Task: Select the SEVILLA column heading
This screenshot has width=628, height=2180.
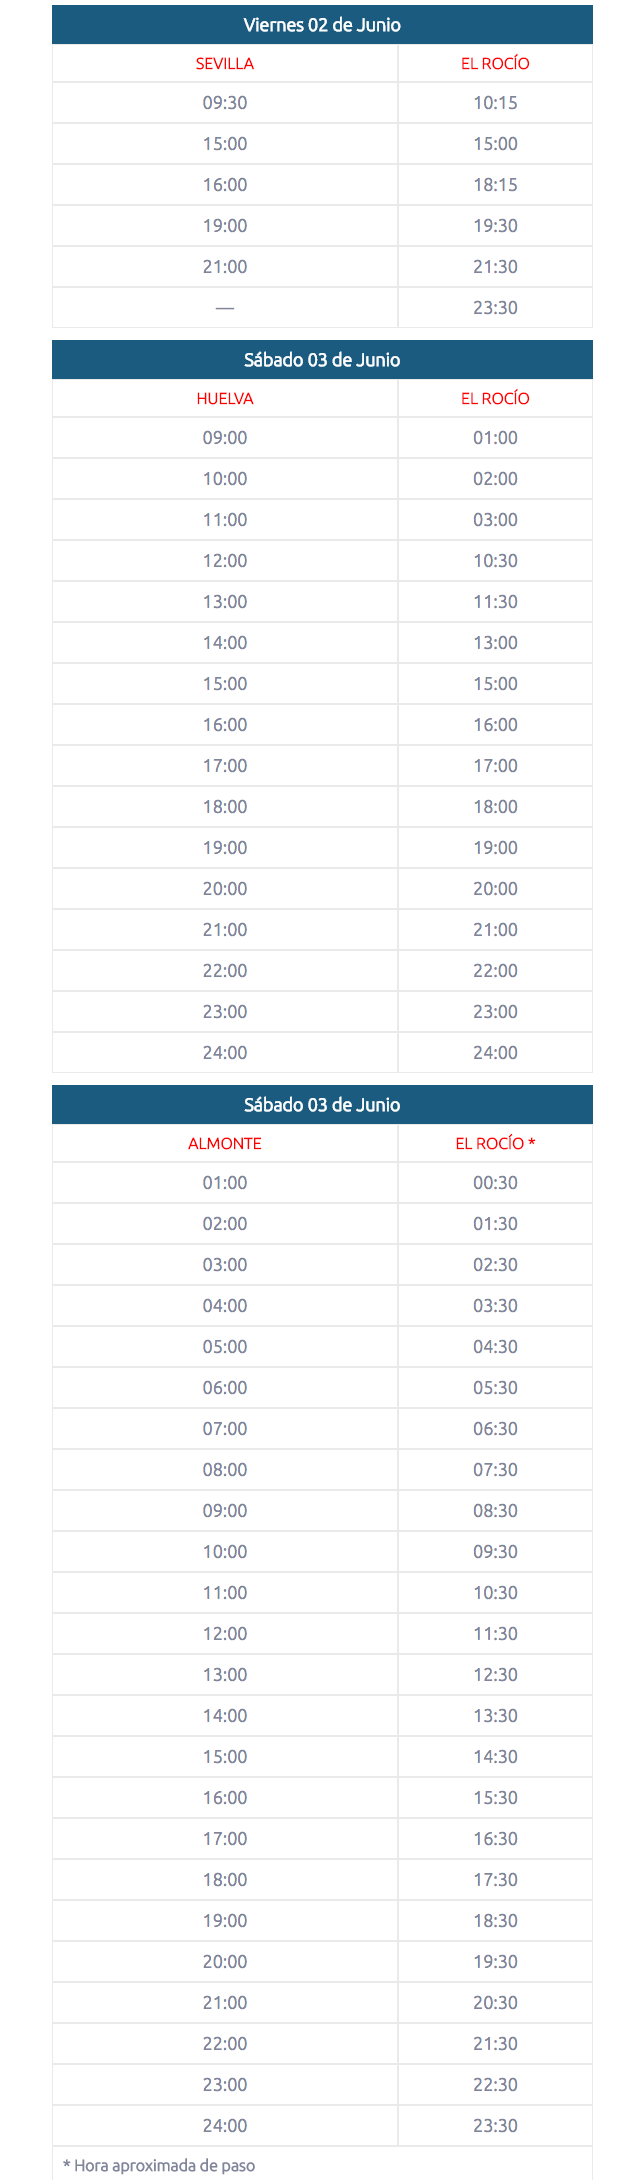Action: [225, 64]
